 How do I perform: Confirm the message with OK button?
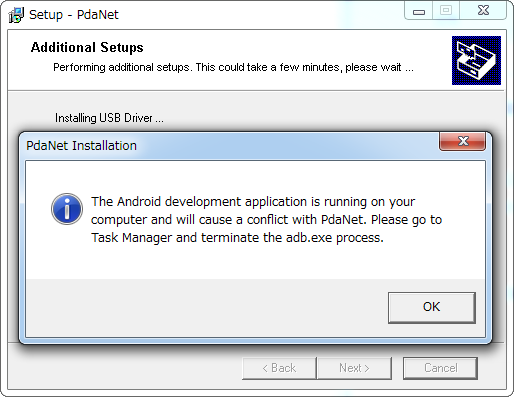[432, 307]
